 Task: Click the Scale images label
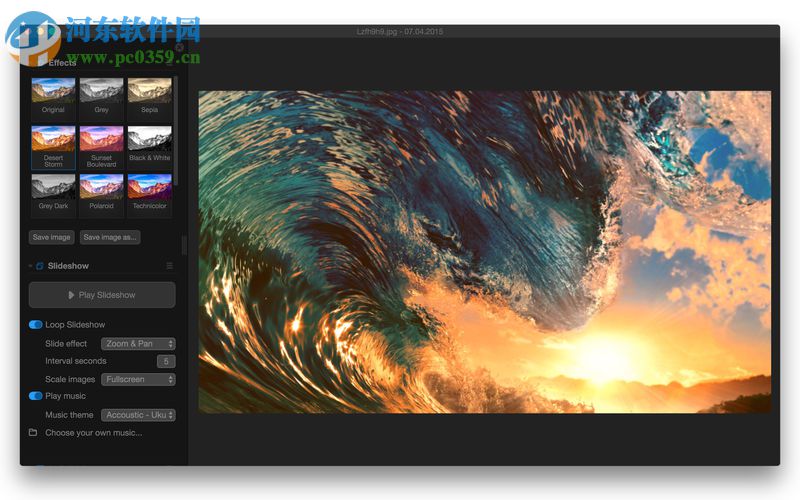pos(70,379)
